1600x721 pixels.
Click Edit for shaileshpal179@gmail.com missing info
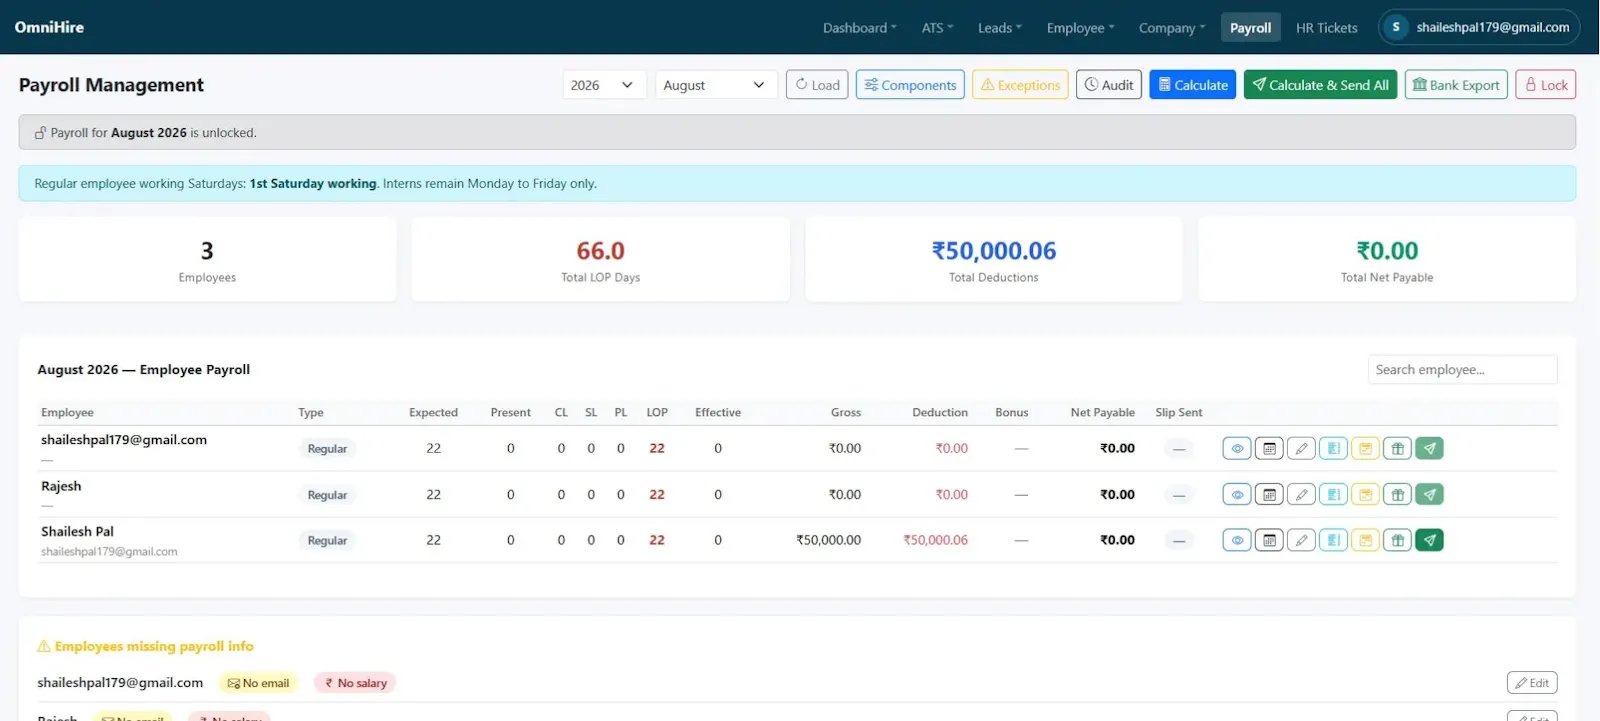tap(1532, 683)
